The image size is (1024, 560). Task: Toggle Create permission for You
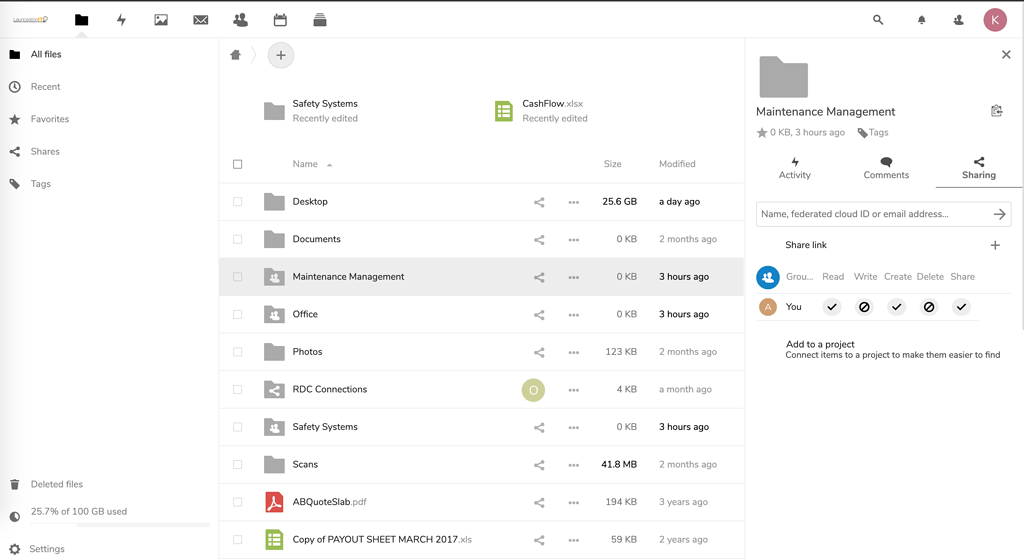click(x=897, y=307)
